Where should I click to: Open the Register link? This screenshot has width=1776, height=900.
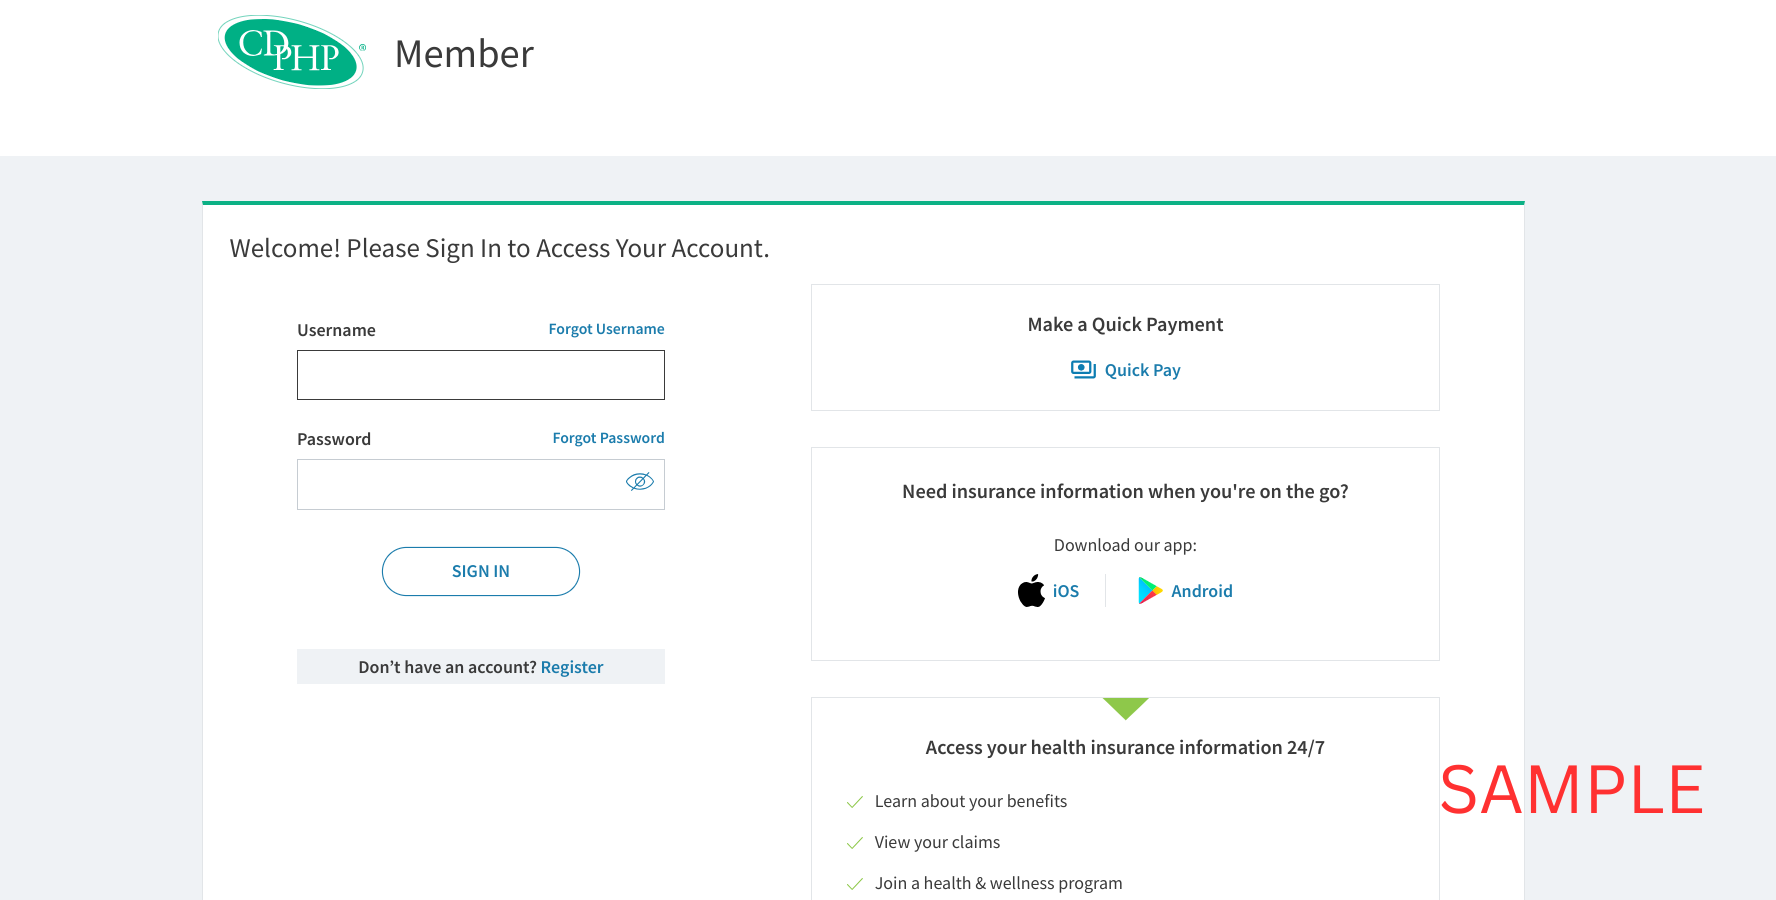point(572,667)
